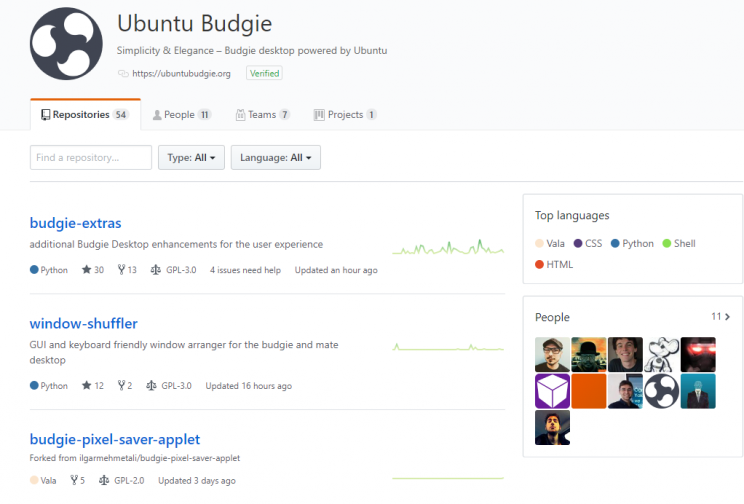Viewport: 744px width, 504px height.
Task: Open the Language: All dropdown
Action: pos(276,158)
